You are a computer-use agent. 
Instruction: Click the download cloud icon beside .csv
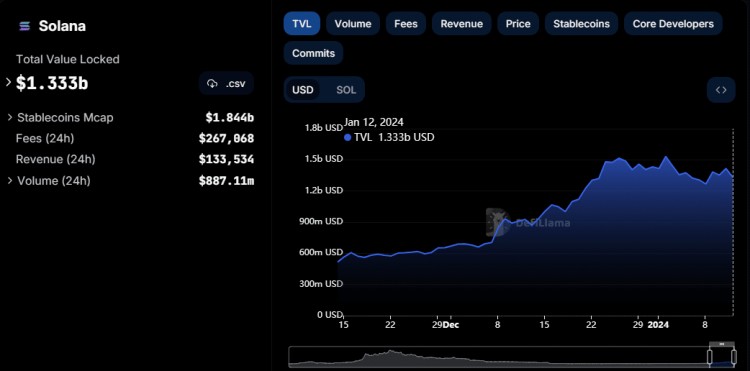(212, 84)
